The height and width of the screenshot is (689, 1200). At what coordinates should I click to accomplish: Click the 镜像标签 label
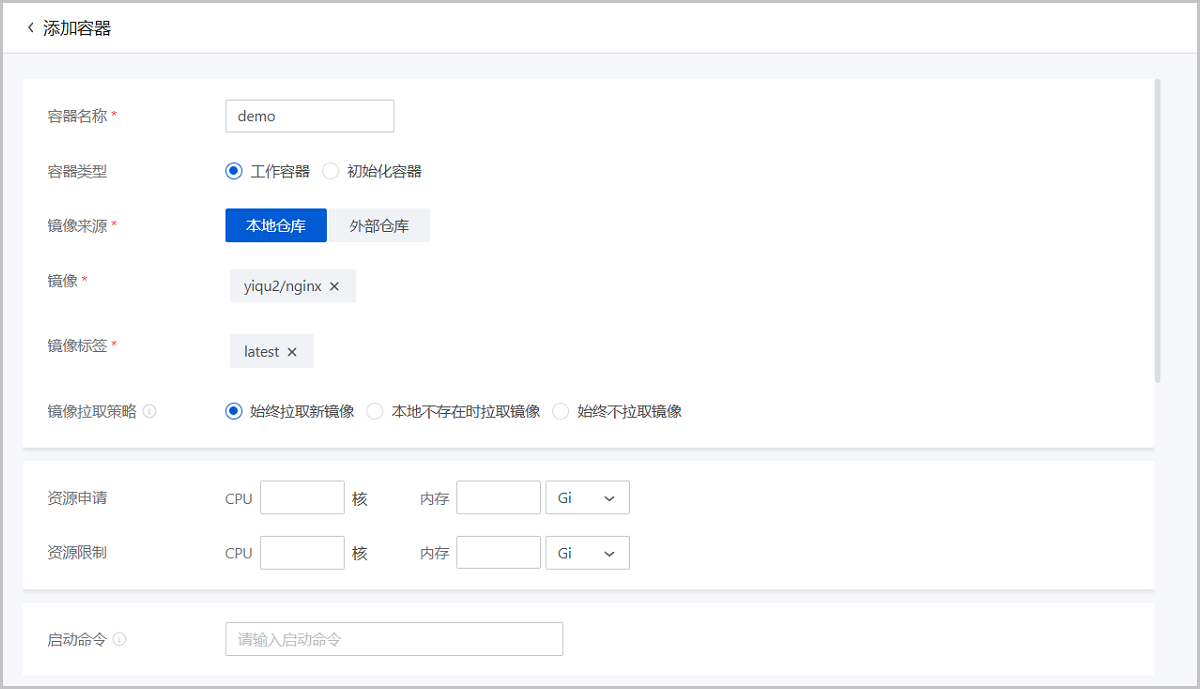click(x=77, y=346)
